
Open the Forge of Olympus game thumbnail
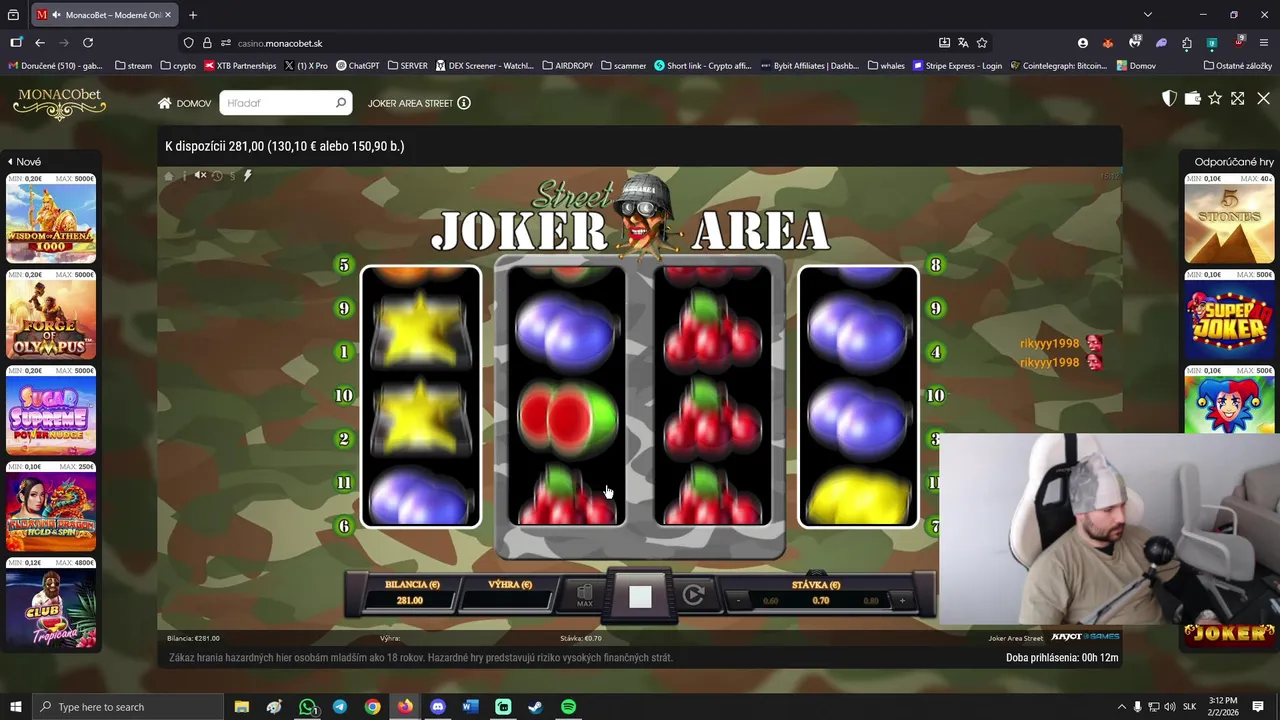pyautogui.click(x=51, y=315)
